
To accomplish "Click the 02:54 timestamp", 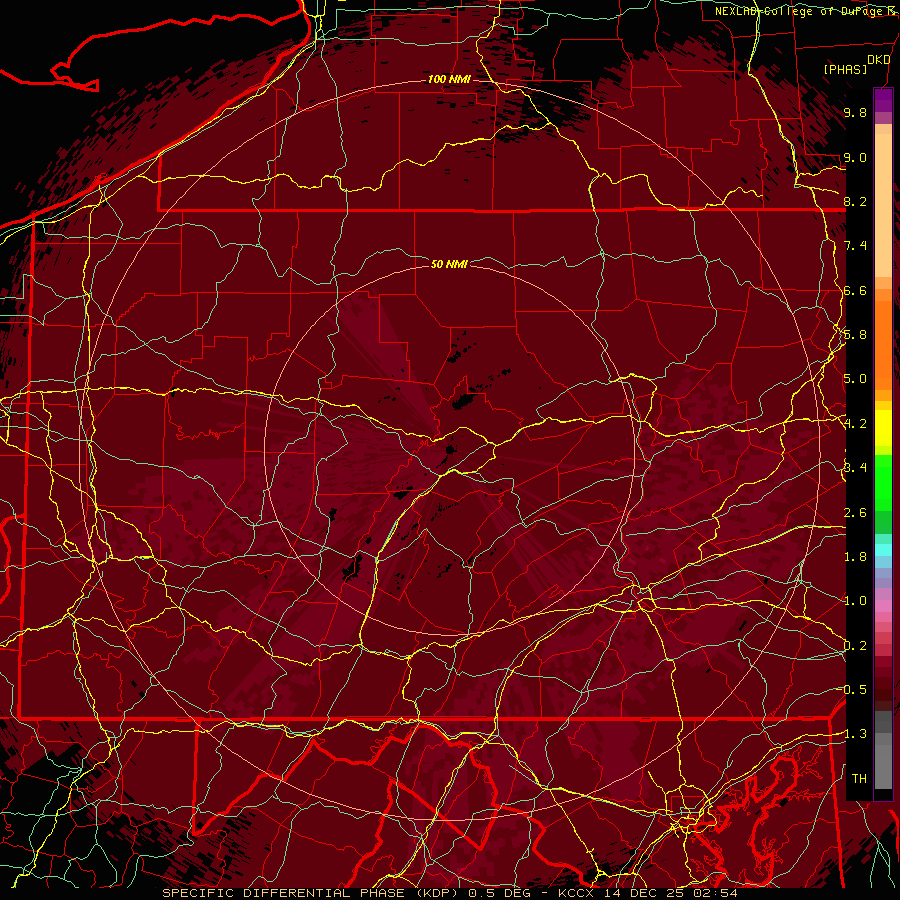I will coord(715,893).
